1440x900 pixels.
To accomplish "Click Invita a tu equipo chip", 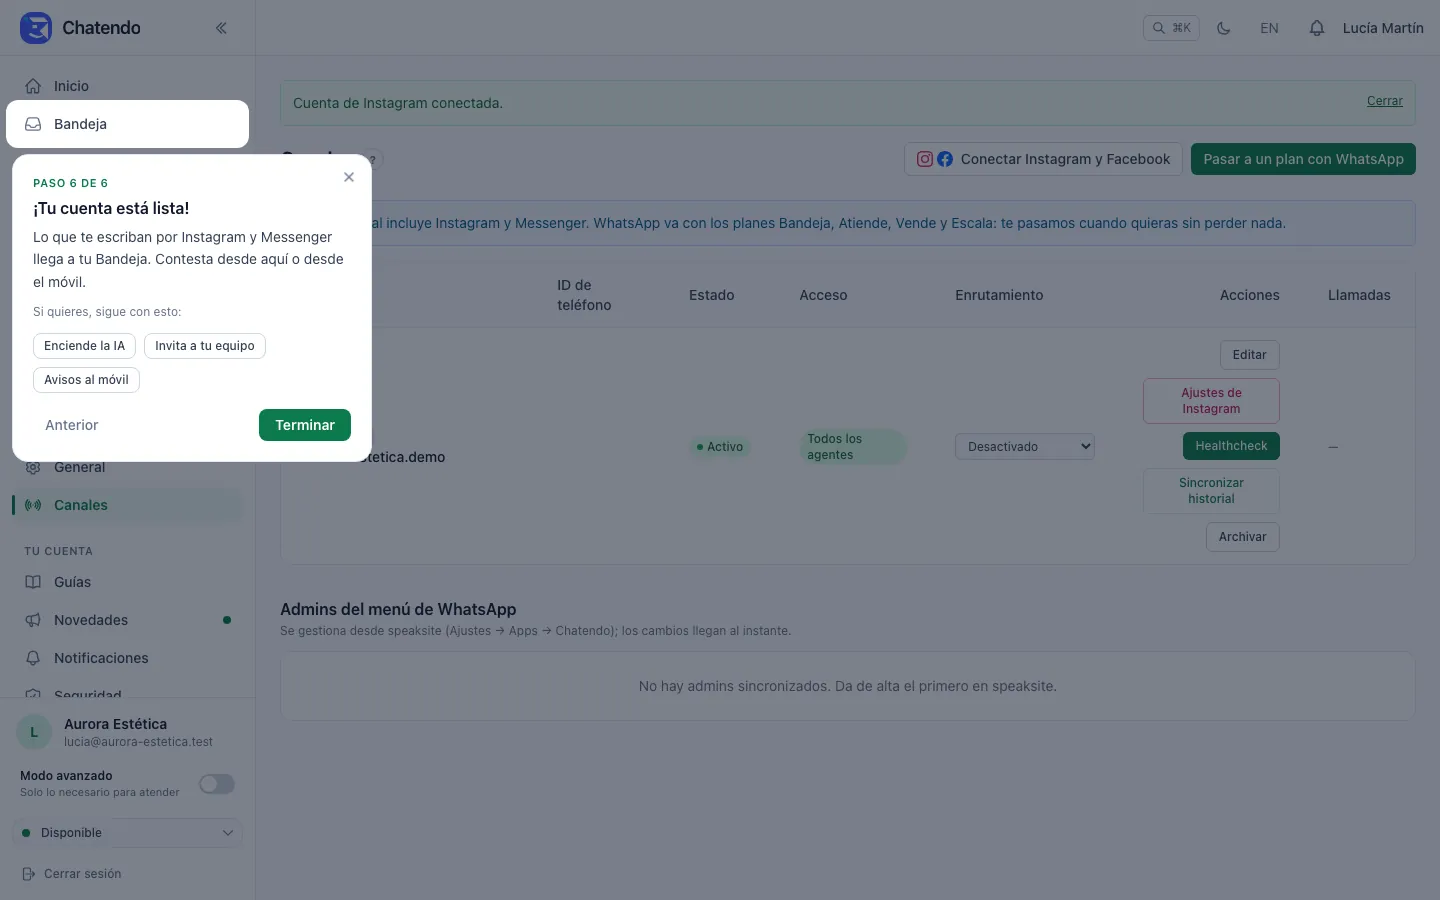I will [x=205, y=346].
